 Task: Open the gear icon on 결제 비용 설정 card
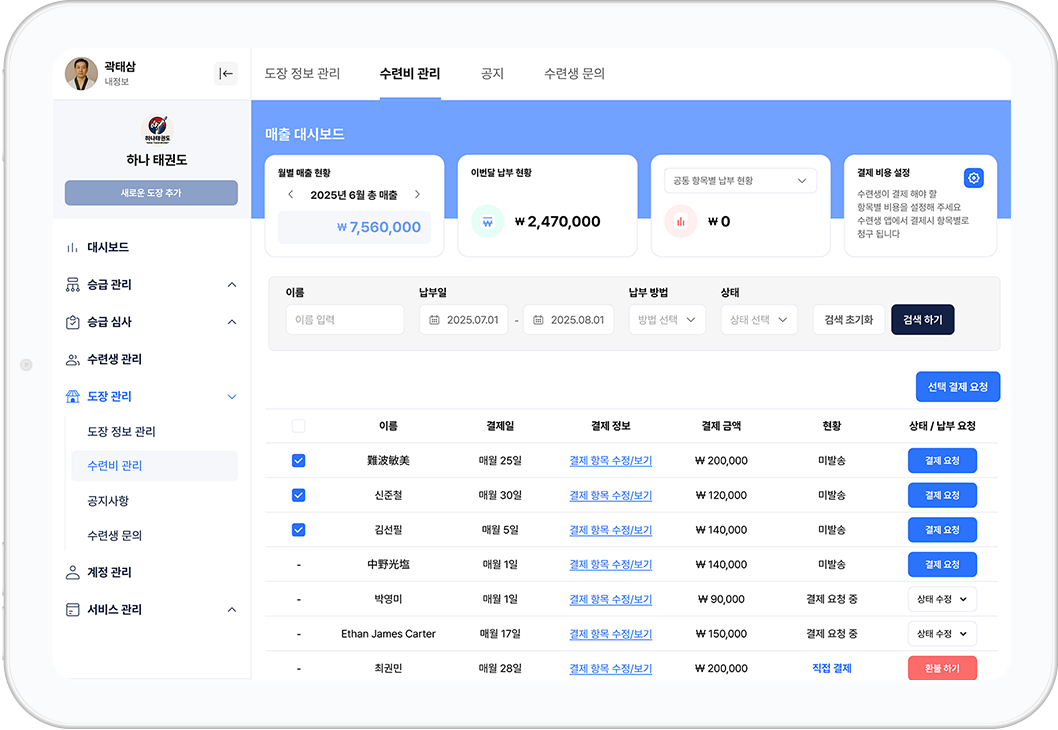(973, 177)
